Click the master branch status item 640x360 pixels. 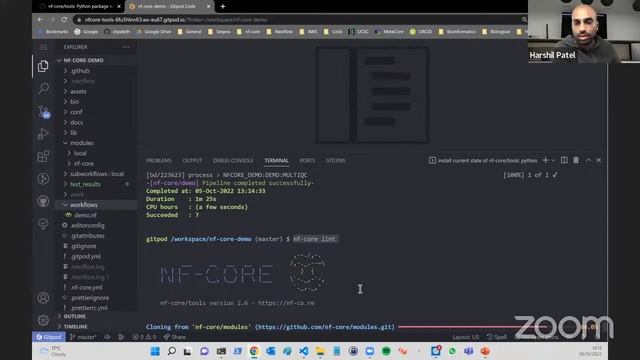click(x=84, y=337)
